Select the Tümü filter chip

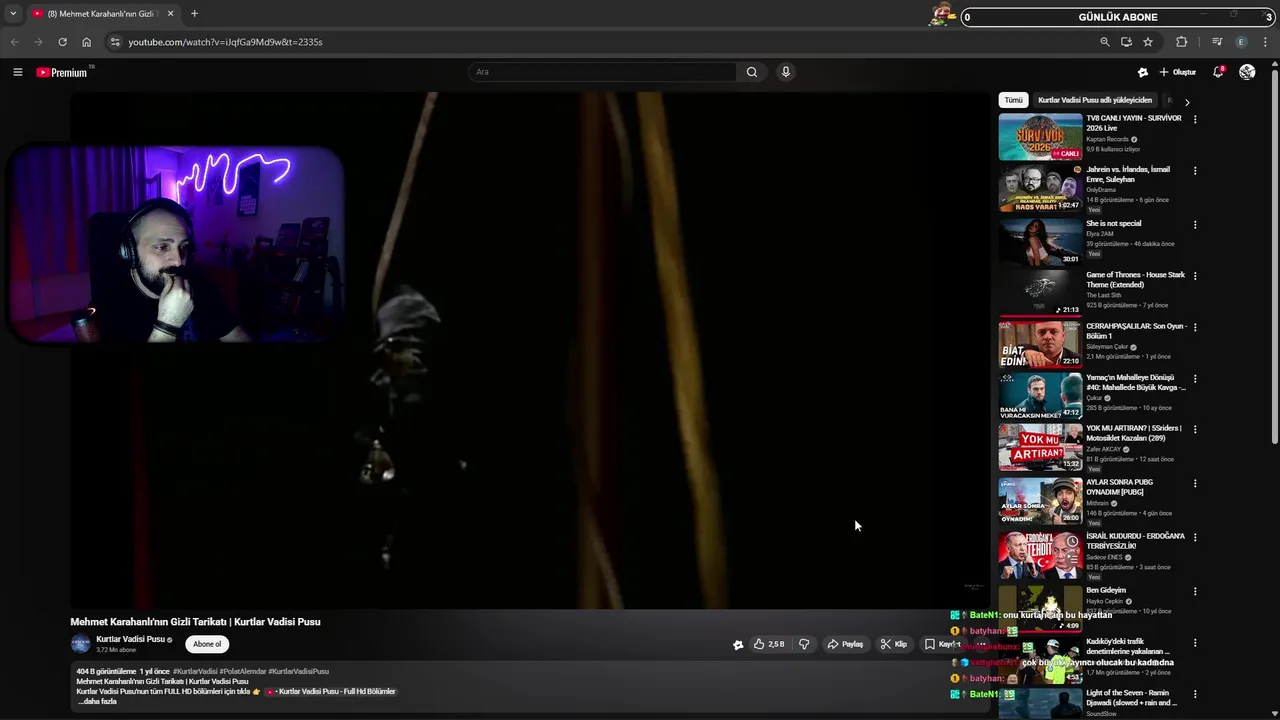(x=1013, y=100)
